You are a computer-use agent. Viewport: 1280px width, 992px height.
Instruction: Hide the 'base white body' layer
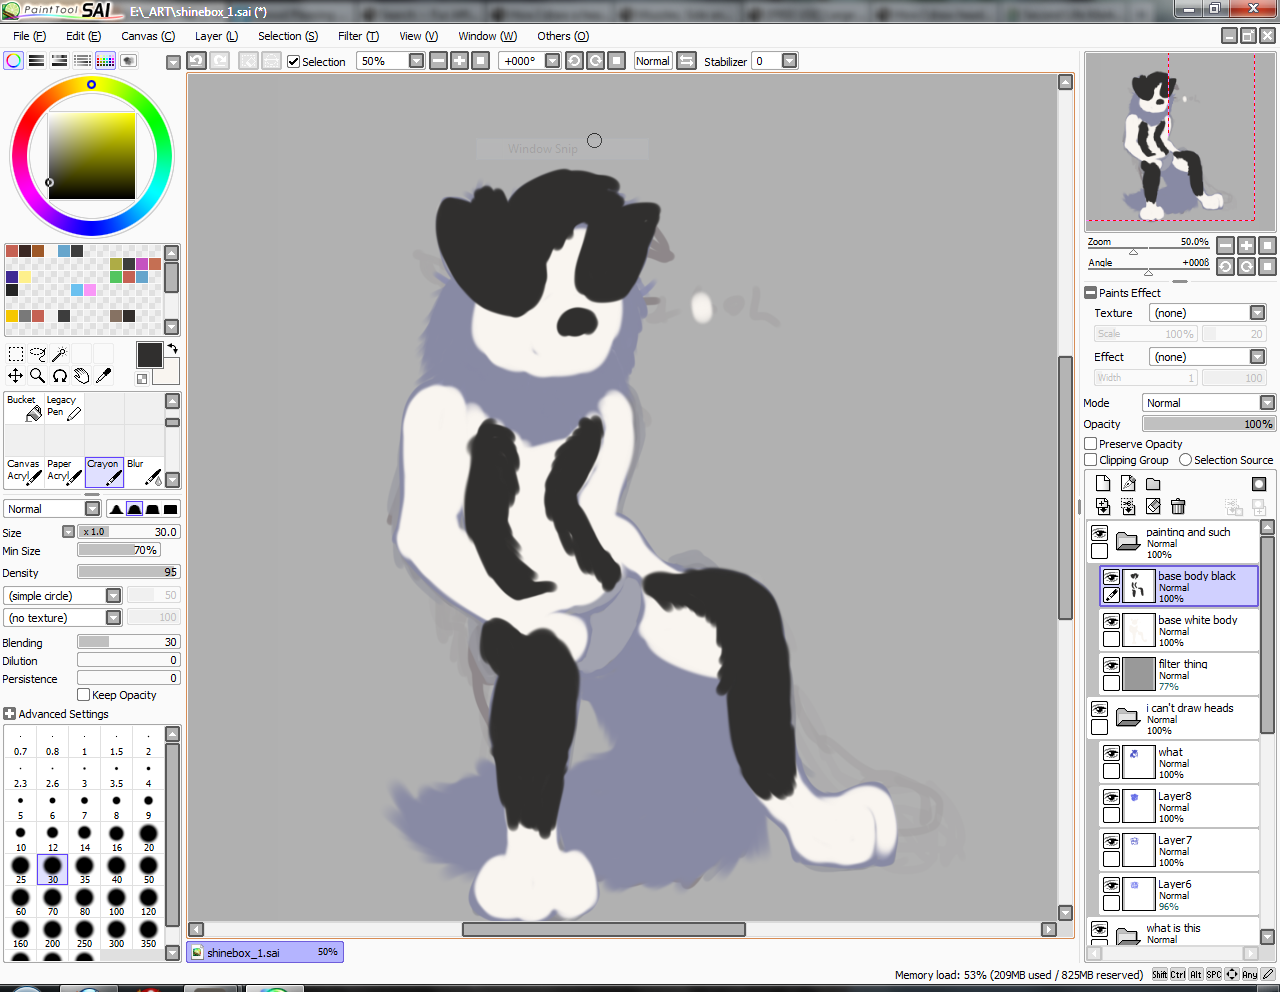pyautogui.click(x=1111, y=621)
